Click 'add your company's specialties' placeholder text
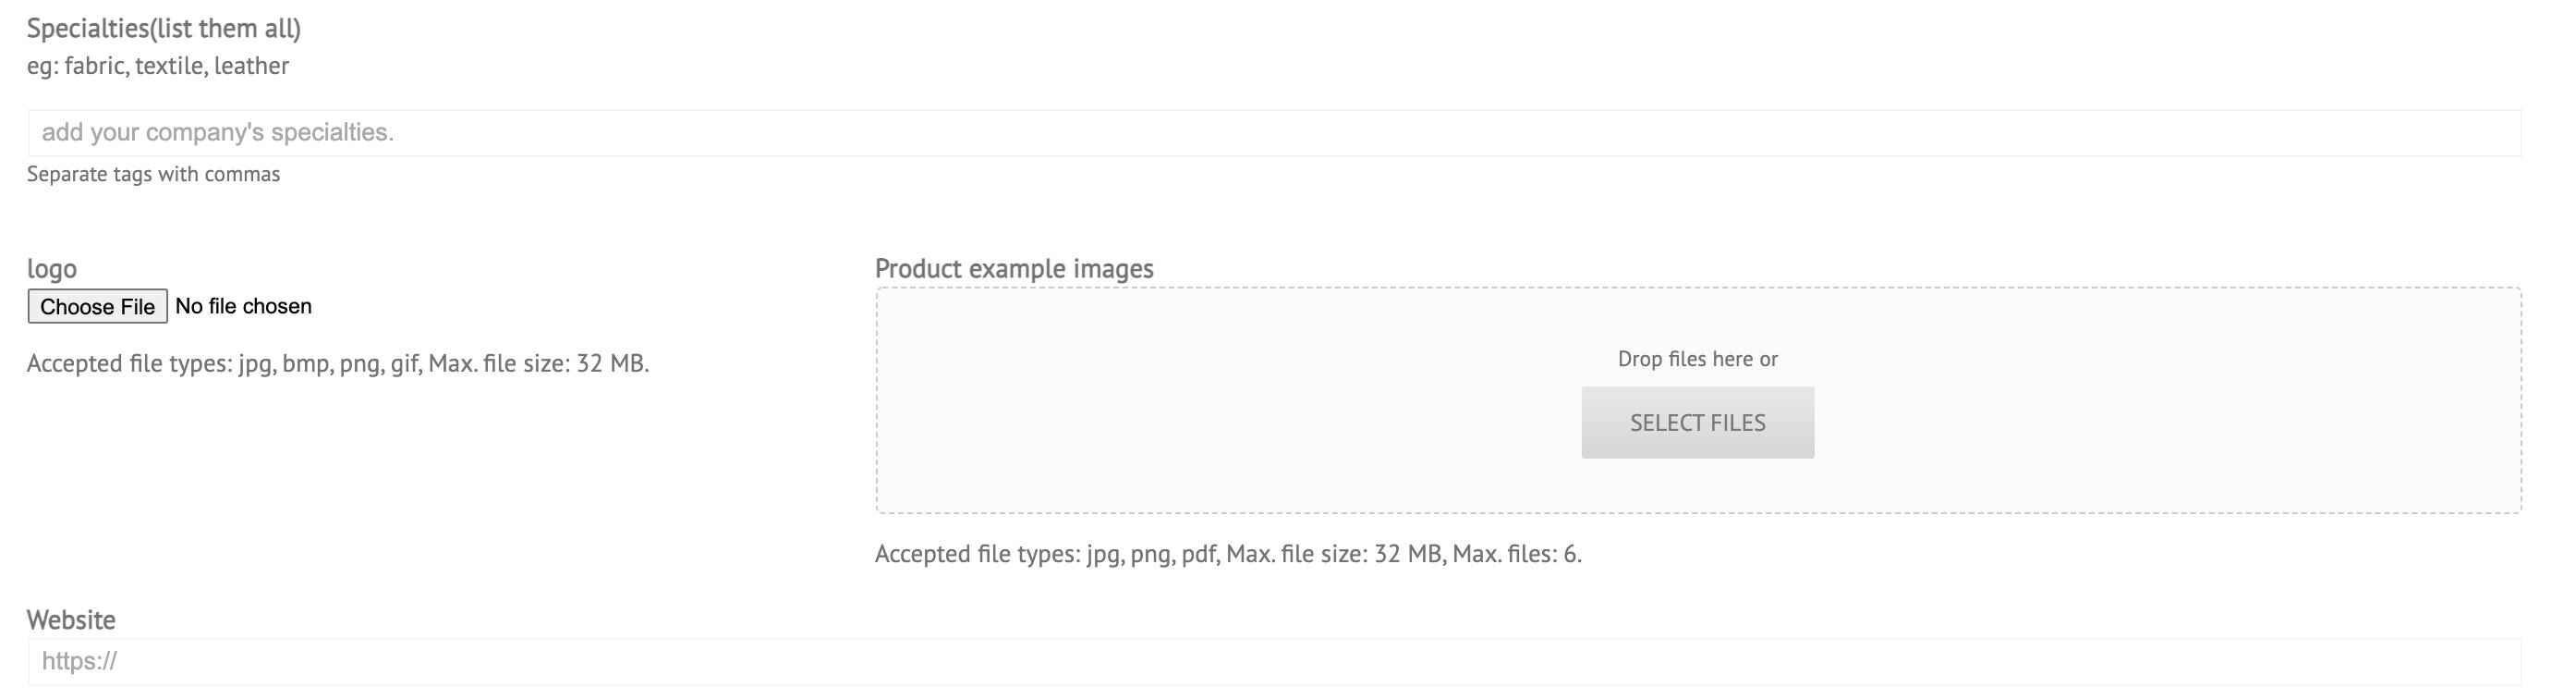This screenshot has height=699, width=2576. coord(218,133)
